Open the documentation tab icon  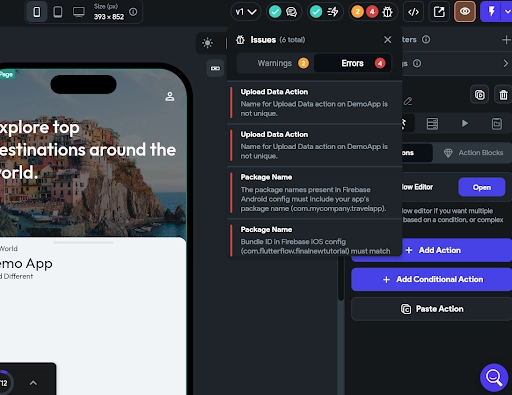pyautogui.click(x=497, y=124)
